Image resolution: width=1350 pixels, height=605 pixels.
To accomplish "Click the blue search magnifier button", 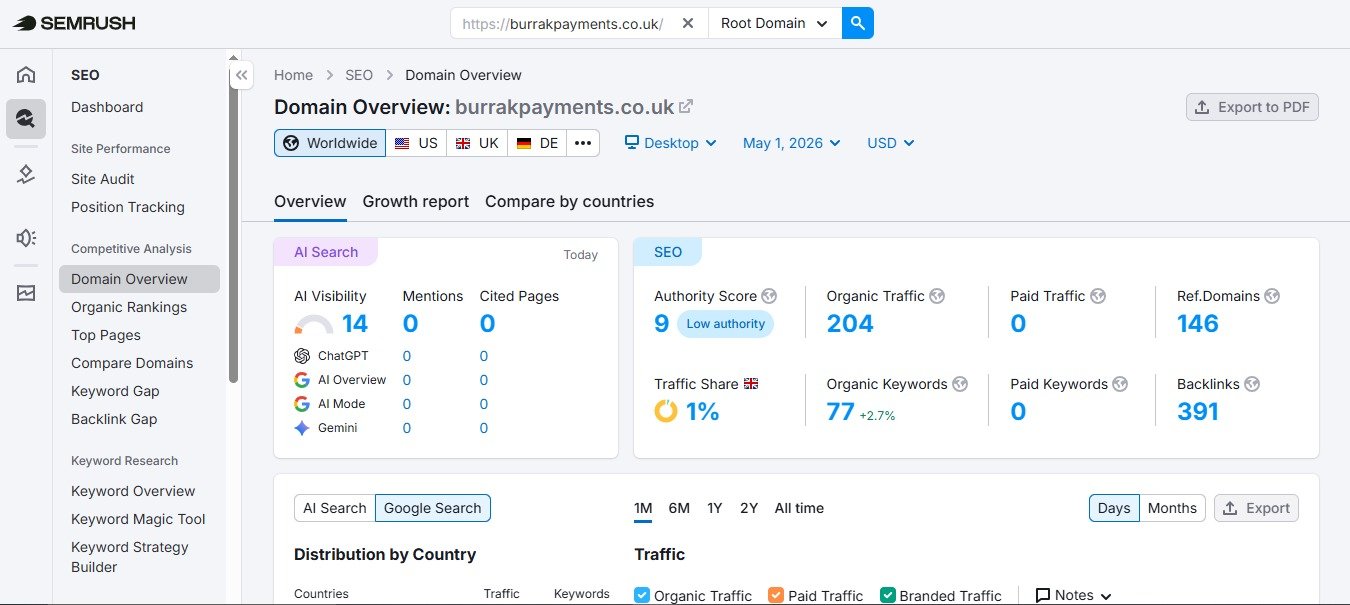I will pos(858,23).
